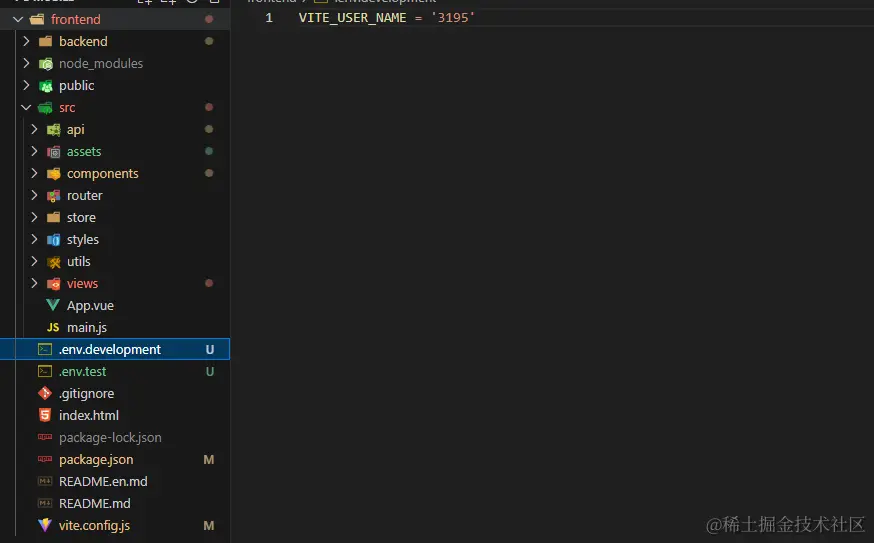Click the VITE_USER_NAME variable in editor
This screenshot has width=874, height=543.
(352, 18)
